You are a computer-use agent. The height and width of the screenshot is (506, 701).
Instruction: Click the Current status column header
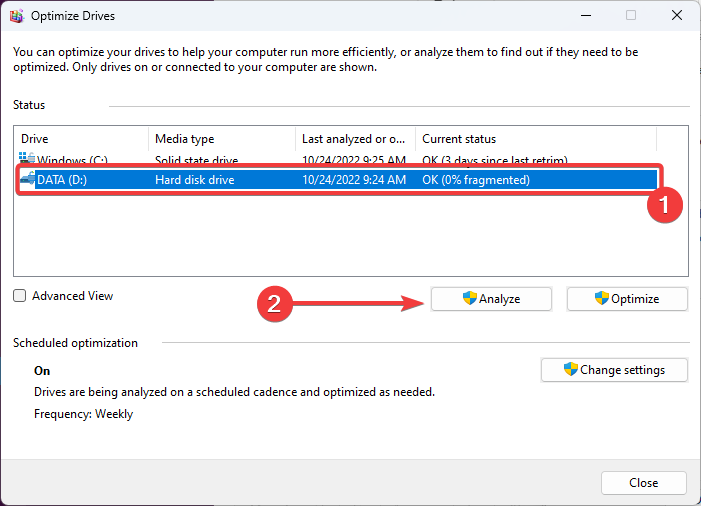[536, 139]
